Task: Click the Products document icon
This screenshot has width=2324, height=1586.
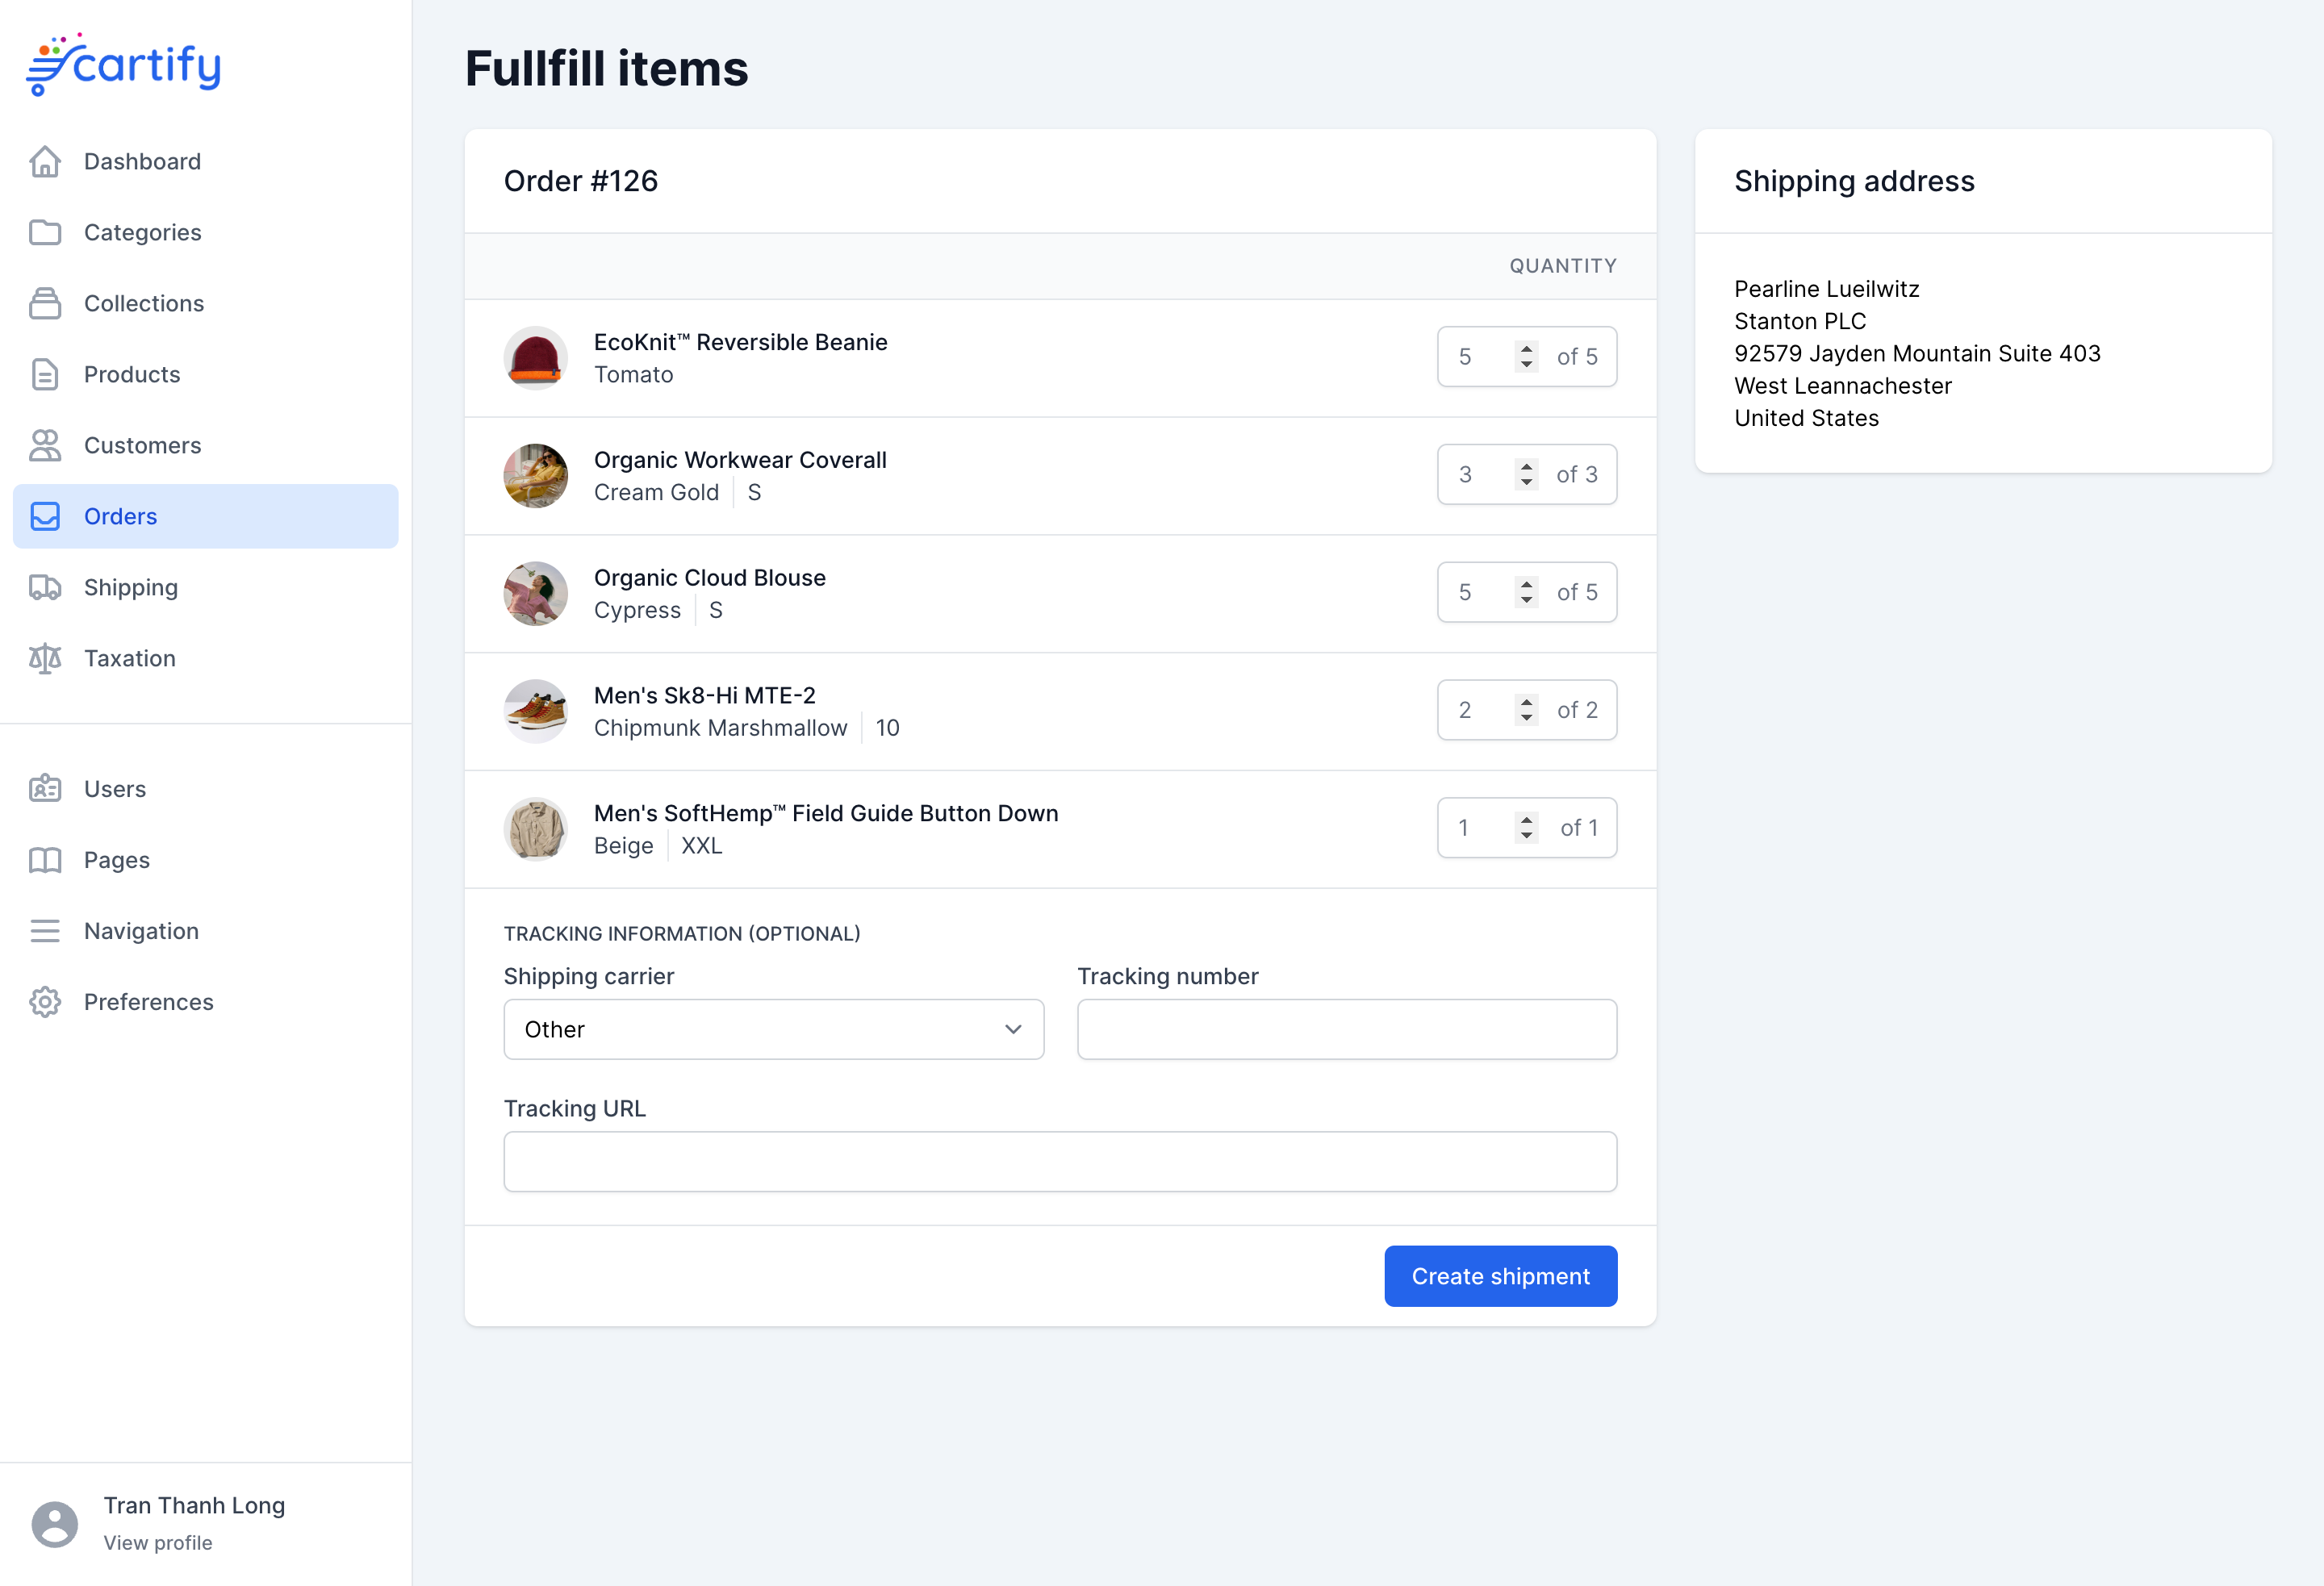Action: [x=45, y=374]
